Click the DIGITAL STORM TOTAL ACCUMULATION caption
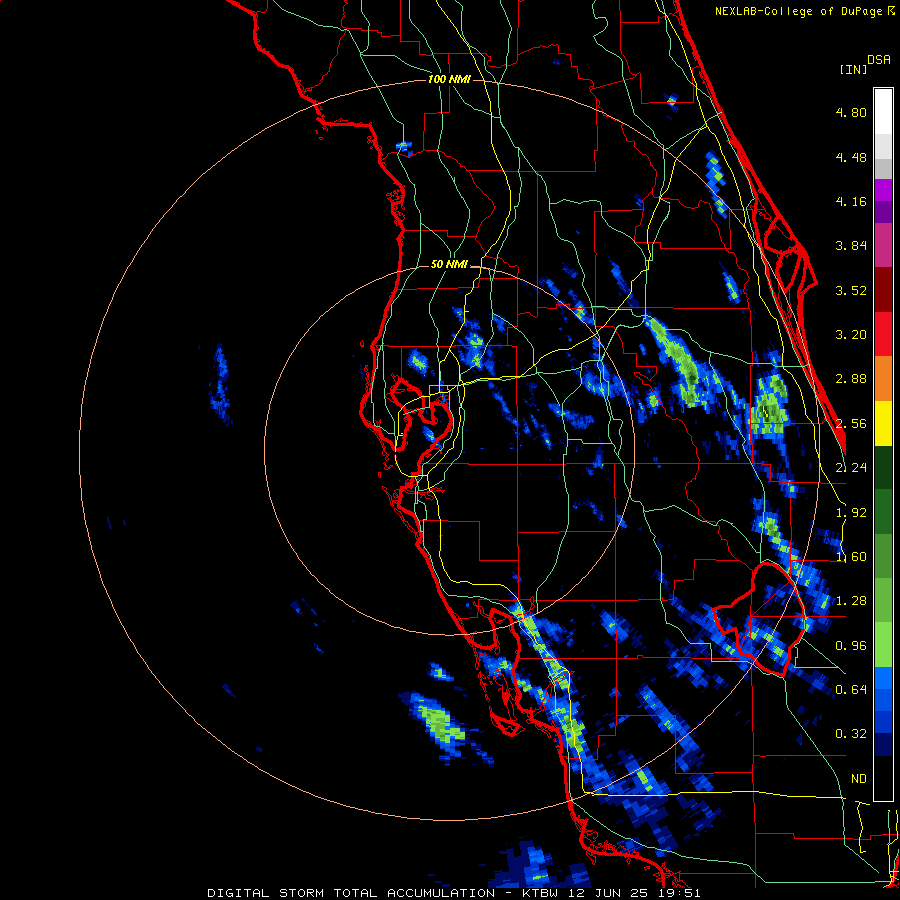The width and height of the screenshot is (900, 900). click(x=351, y=893)
